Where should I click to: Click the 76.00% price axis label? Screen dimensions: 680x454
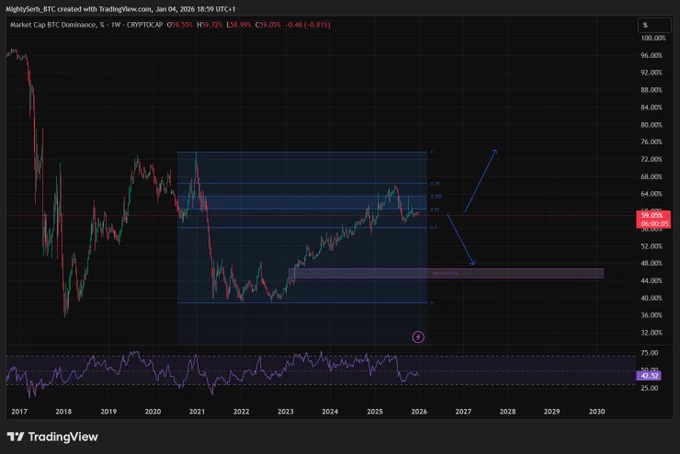(x=651, y=142)
